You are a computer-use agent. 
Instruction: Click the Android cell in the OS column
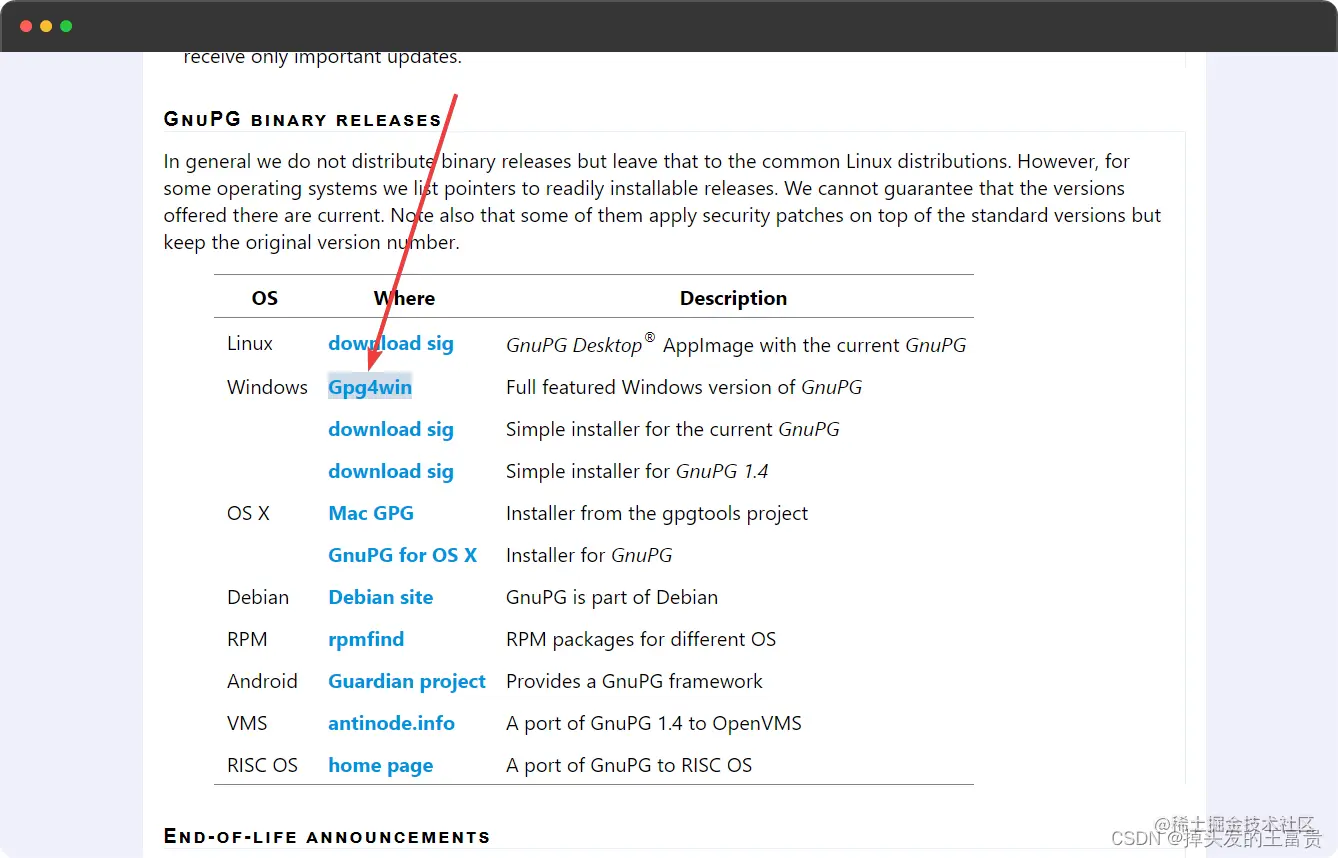(x=262, y=681)
